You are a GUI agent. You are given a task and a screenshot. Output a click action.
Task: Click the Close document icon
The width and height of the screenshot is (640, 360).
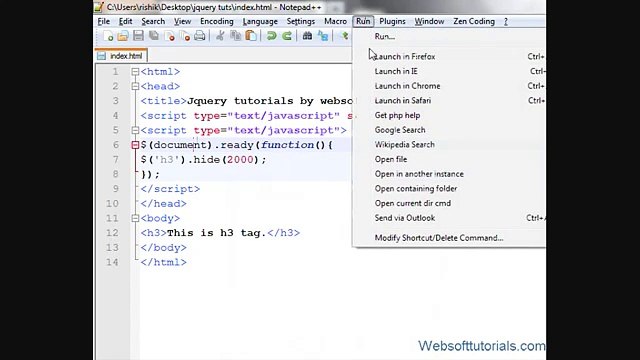coord(169,36)
